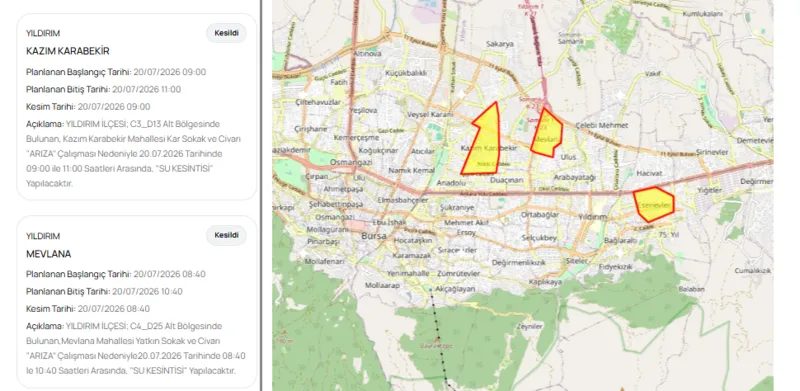Click start date 20/07/2026 08:40 in Mevlana card
The height and width of the screenshot is (391, 800).
(116, 274)
